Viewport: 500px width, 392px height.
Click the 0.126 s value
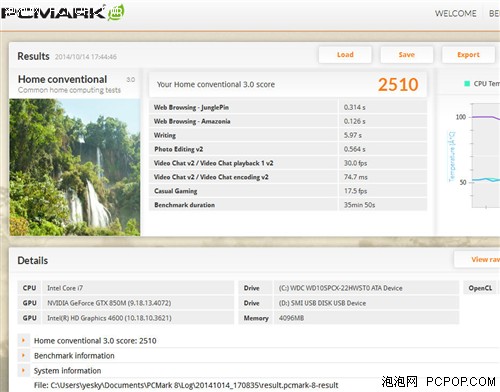click(x=355, y=121)
